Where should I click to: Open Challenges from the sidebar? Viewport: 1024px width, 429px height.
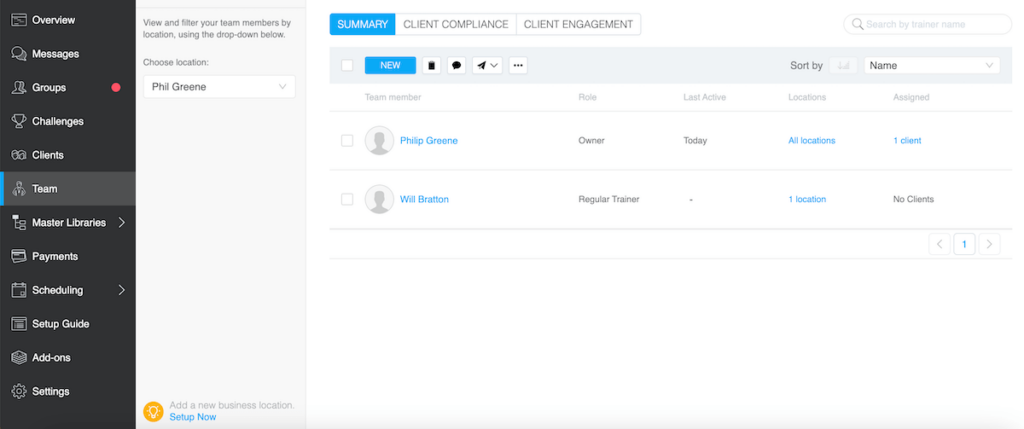57,121
